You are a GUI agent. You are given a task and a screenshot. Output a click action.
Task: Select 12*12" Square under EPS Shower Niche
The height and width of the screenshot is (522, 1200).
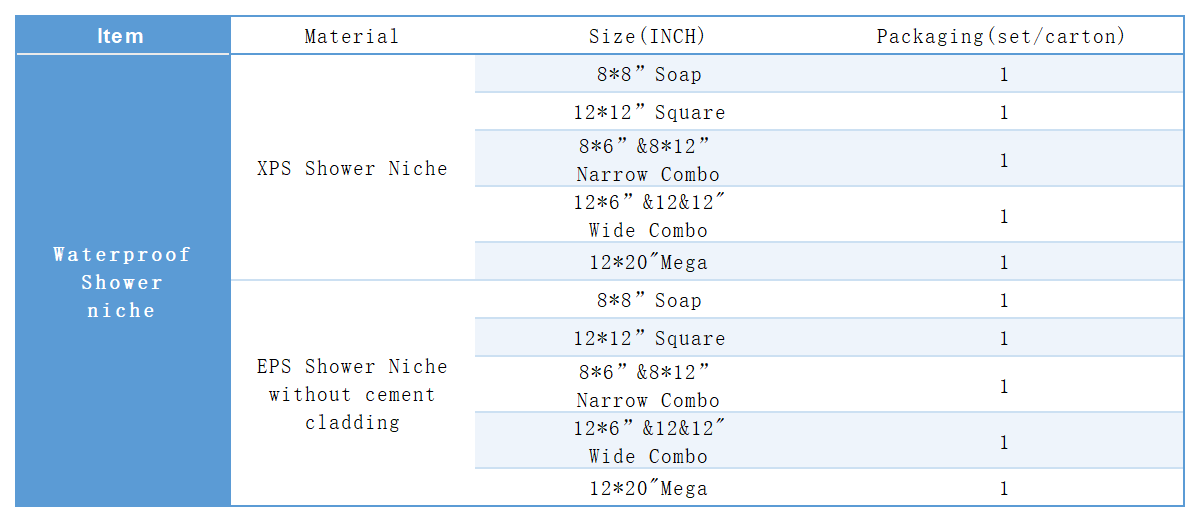648,338
